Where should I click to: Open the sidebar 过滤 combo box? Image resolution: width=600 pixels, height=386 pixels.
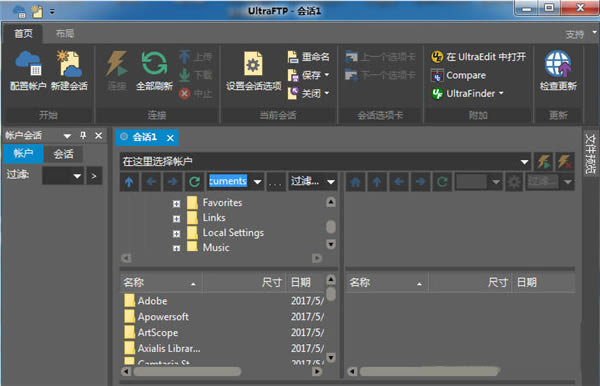(63, 176)
